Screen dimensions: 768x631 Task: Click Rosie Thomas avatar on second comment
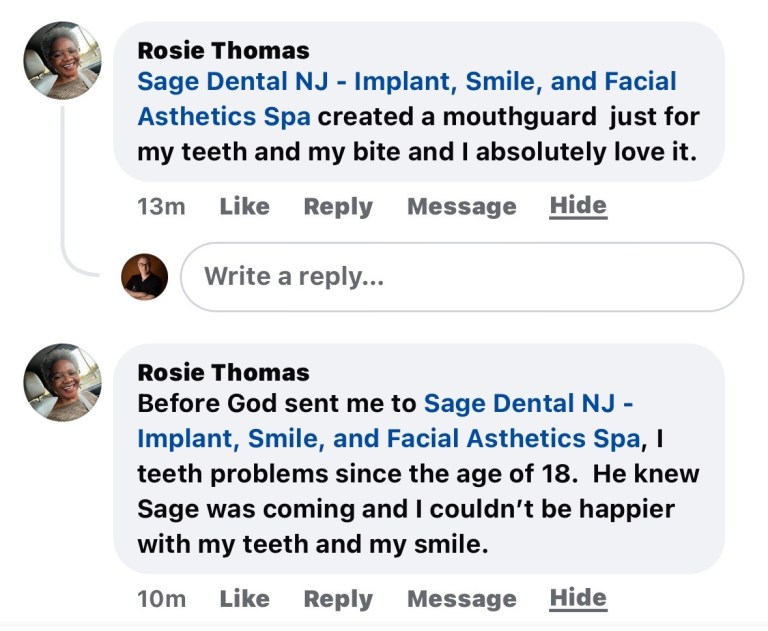pyautogui.click(x=62, y=382)
